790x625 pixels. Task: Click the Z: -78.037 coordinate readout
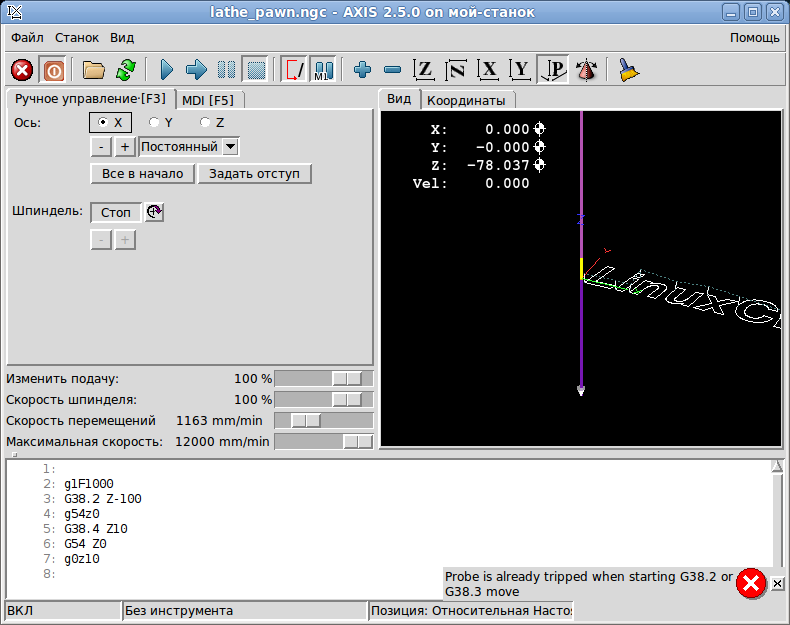[x=480, y=165]
